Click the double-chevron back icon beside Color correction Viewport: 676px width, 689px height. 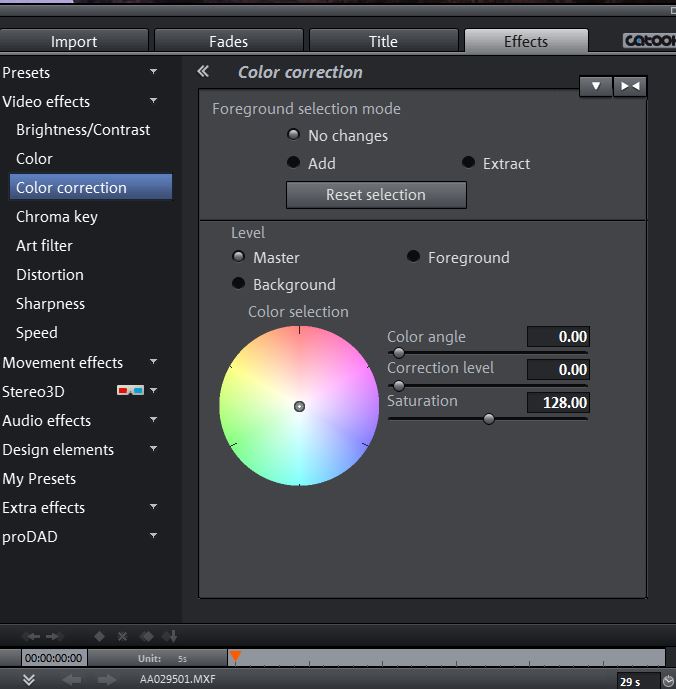tap(203, 72)
